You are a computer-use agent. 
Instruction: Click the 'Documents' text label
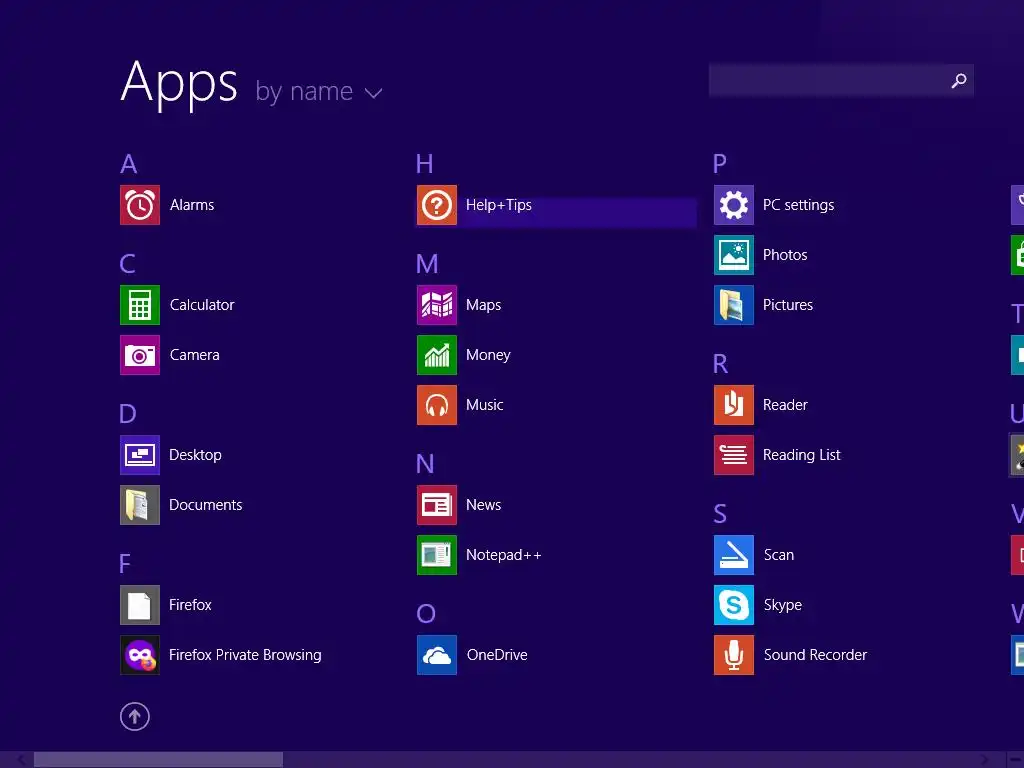coord(206,505)
